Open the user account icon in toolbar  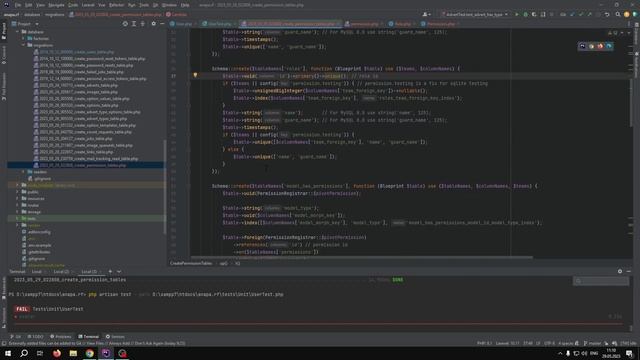[426, 14]
